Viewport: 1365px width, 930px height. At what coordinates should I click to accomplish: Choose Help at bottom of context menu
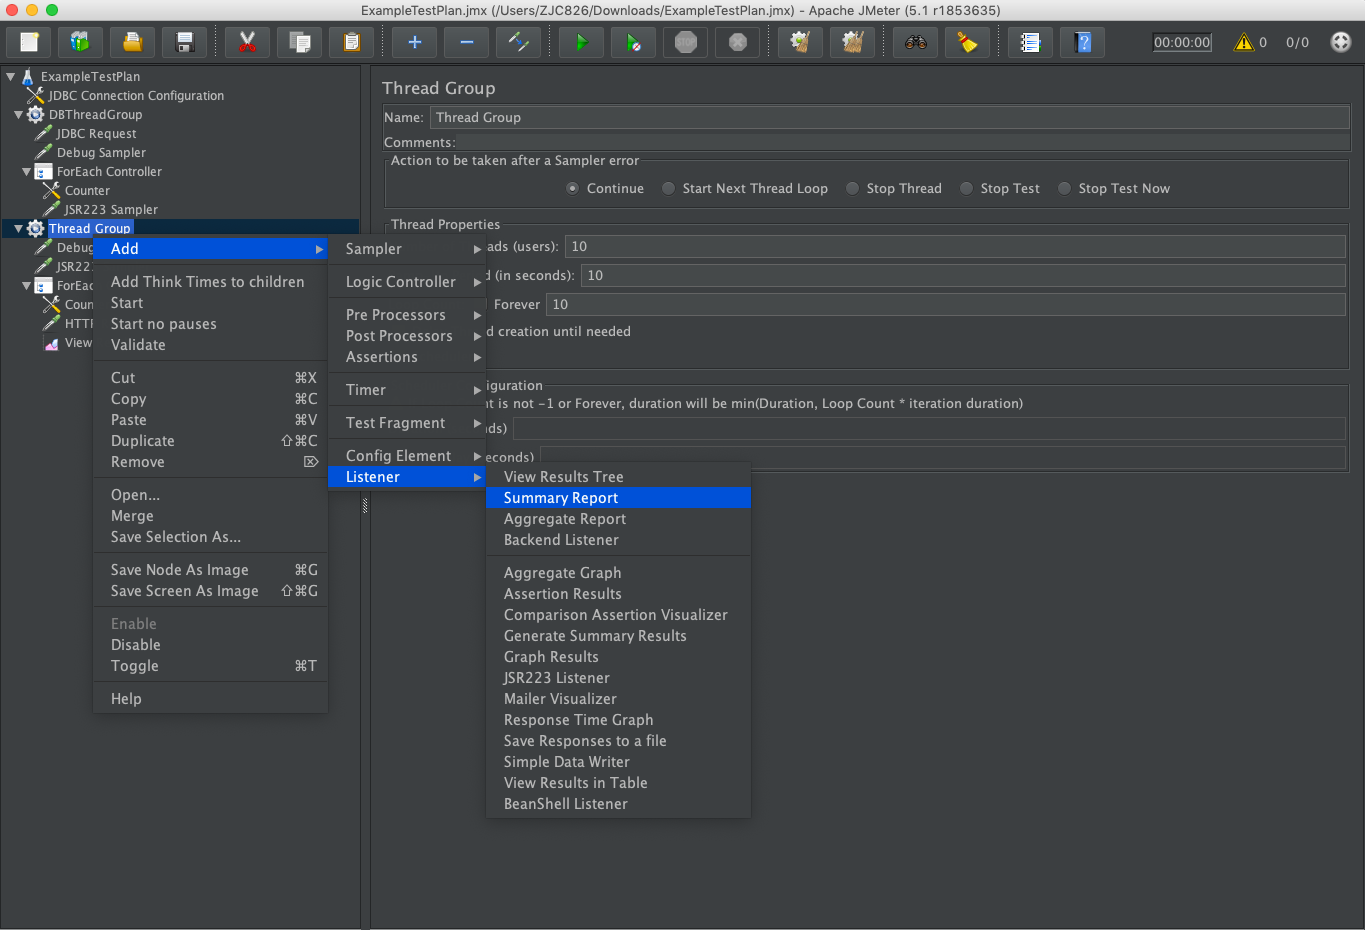pyautogui.click(x=210, y=699)
